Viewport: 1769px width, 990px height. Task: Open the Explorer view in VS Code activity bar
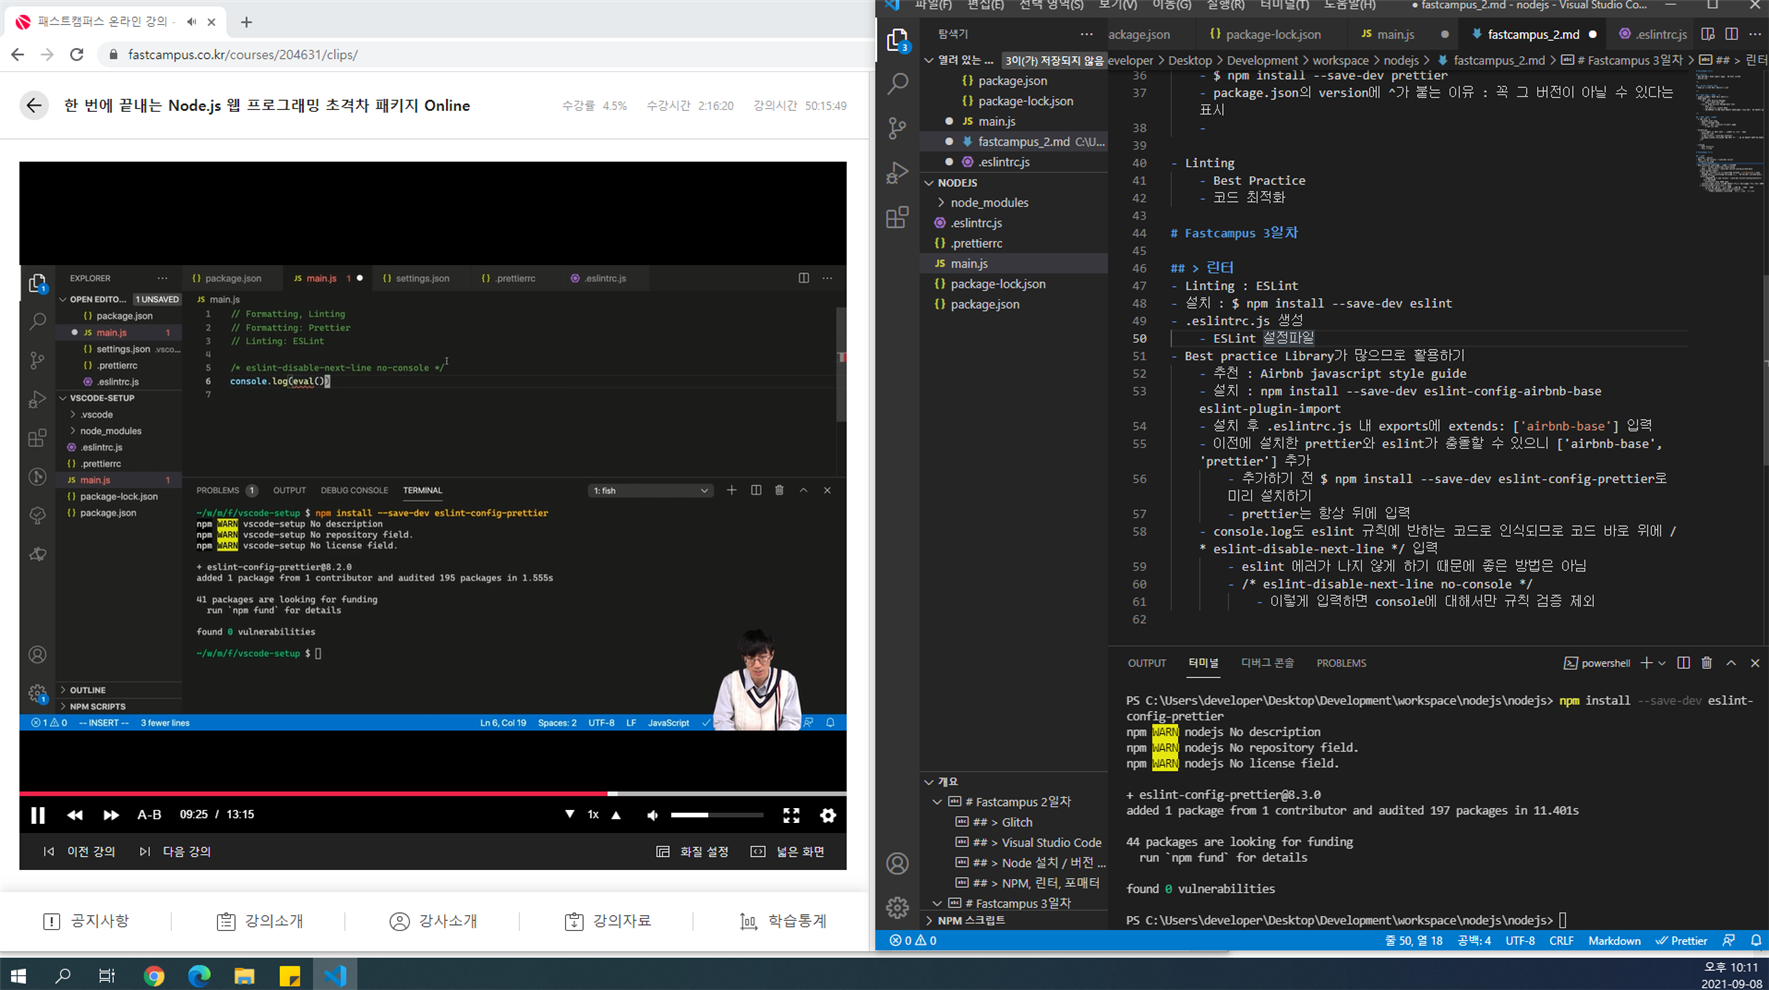[897, 40]
